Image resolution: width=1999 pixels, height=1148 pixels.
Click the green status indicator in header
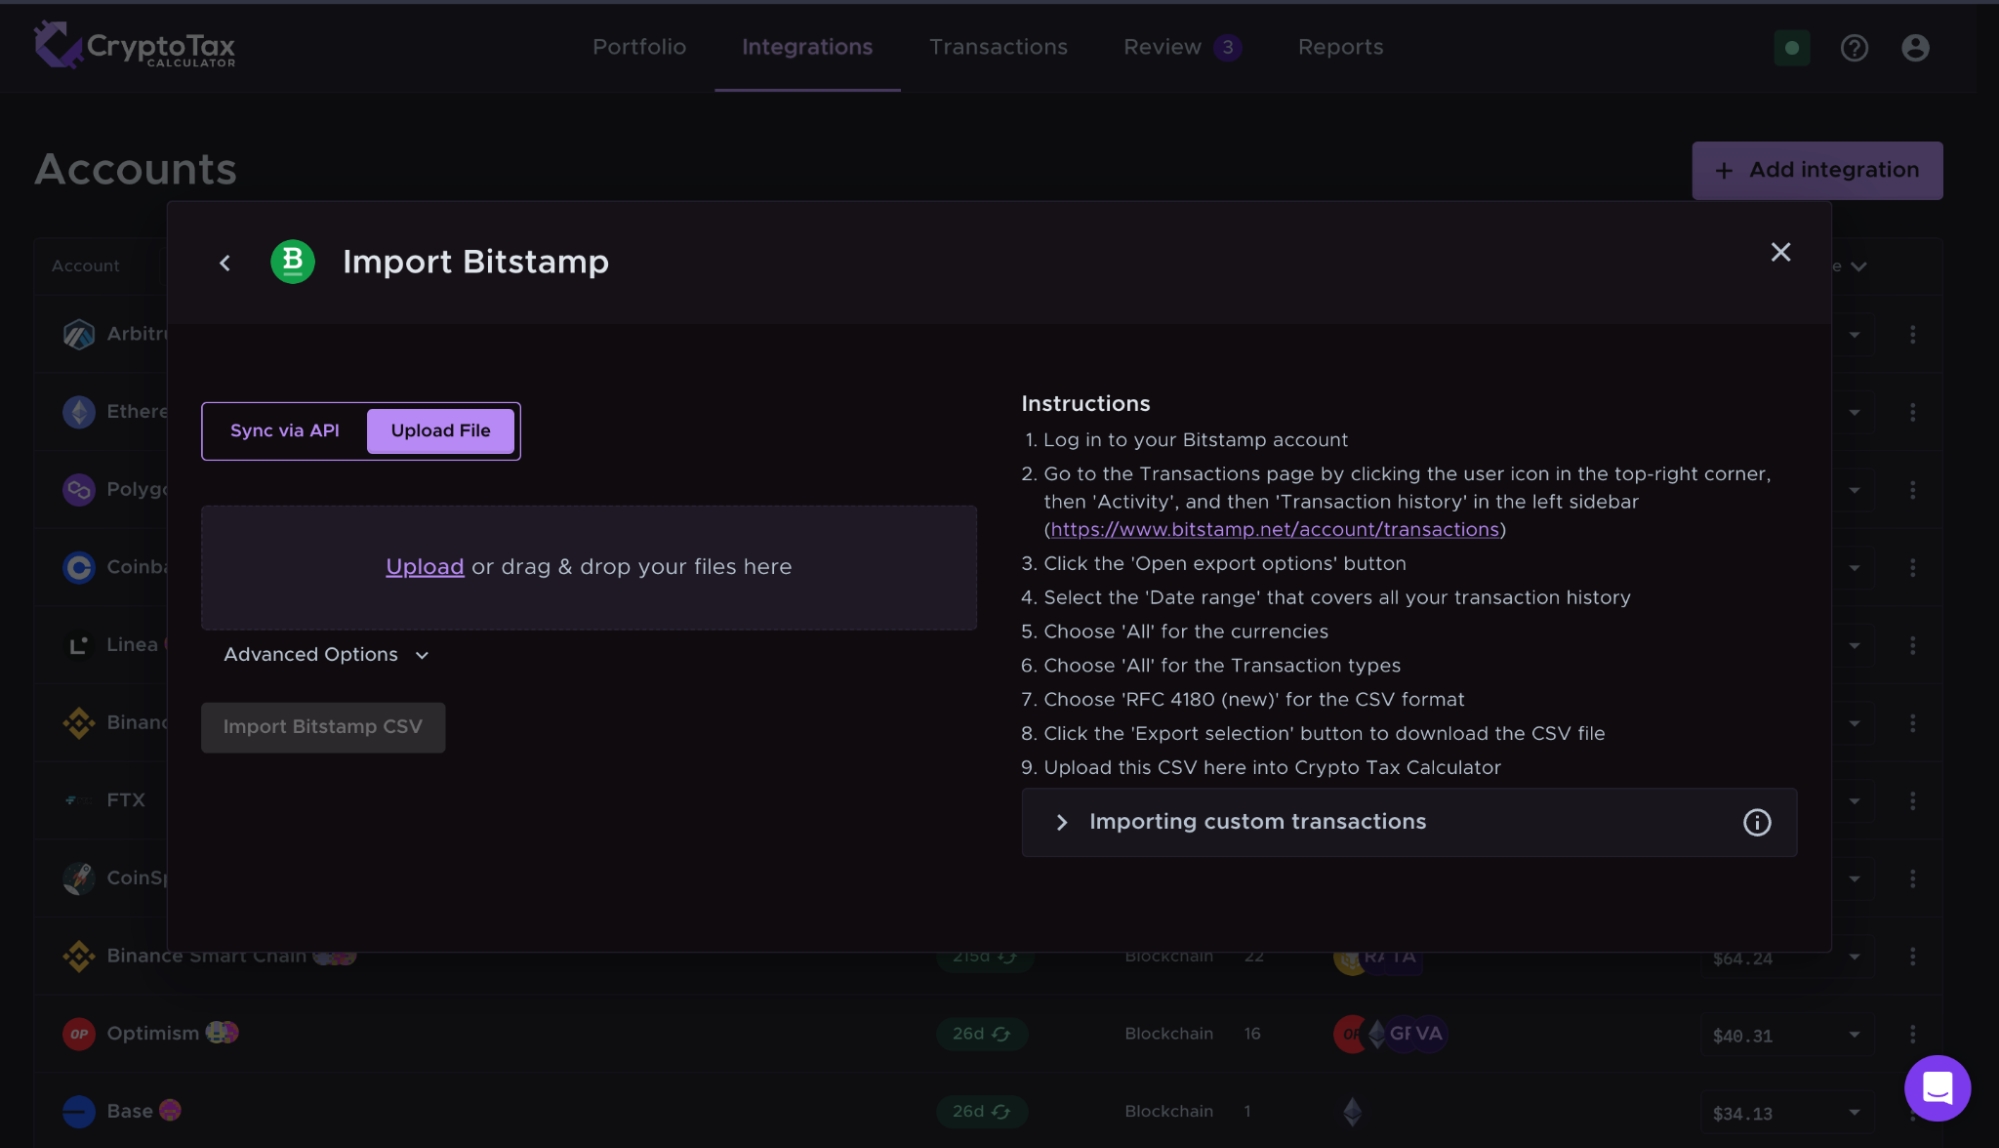pyautogui.click(x=1791, y=48)
